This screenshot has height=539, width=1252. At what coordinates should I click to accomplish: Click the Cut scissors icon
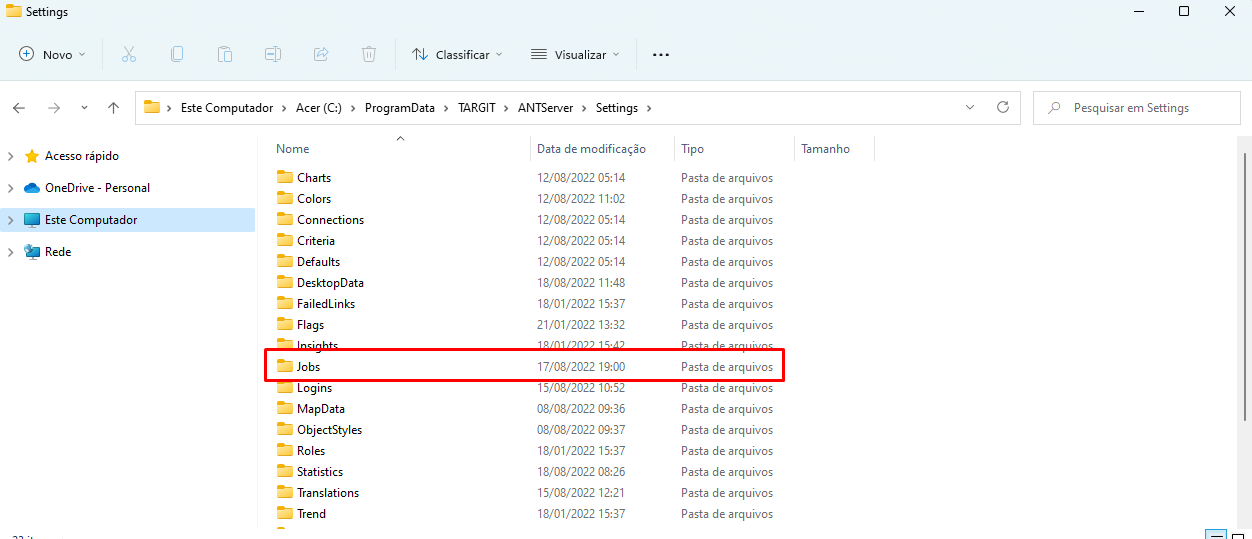(x=128, y=54)
